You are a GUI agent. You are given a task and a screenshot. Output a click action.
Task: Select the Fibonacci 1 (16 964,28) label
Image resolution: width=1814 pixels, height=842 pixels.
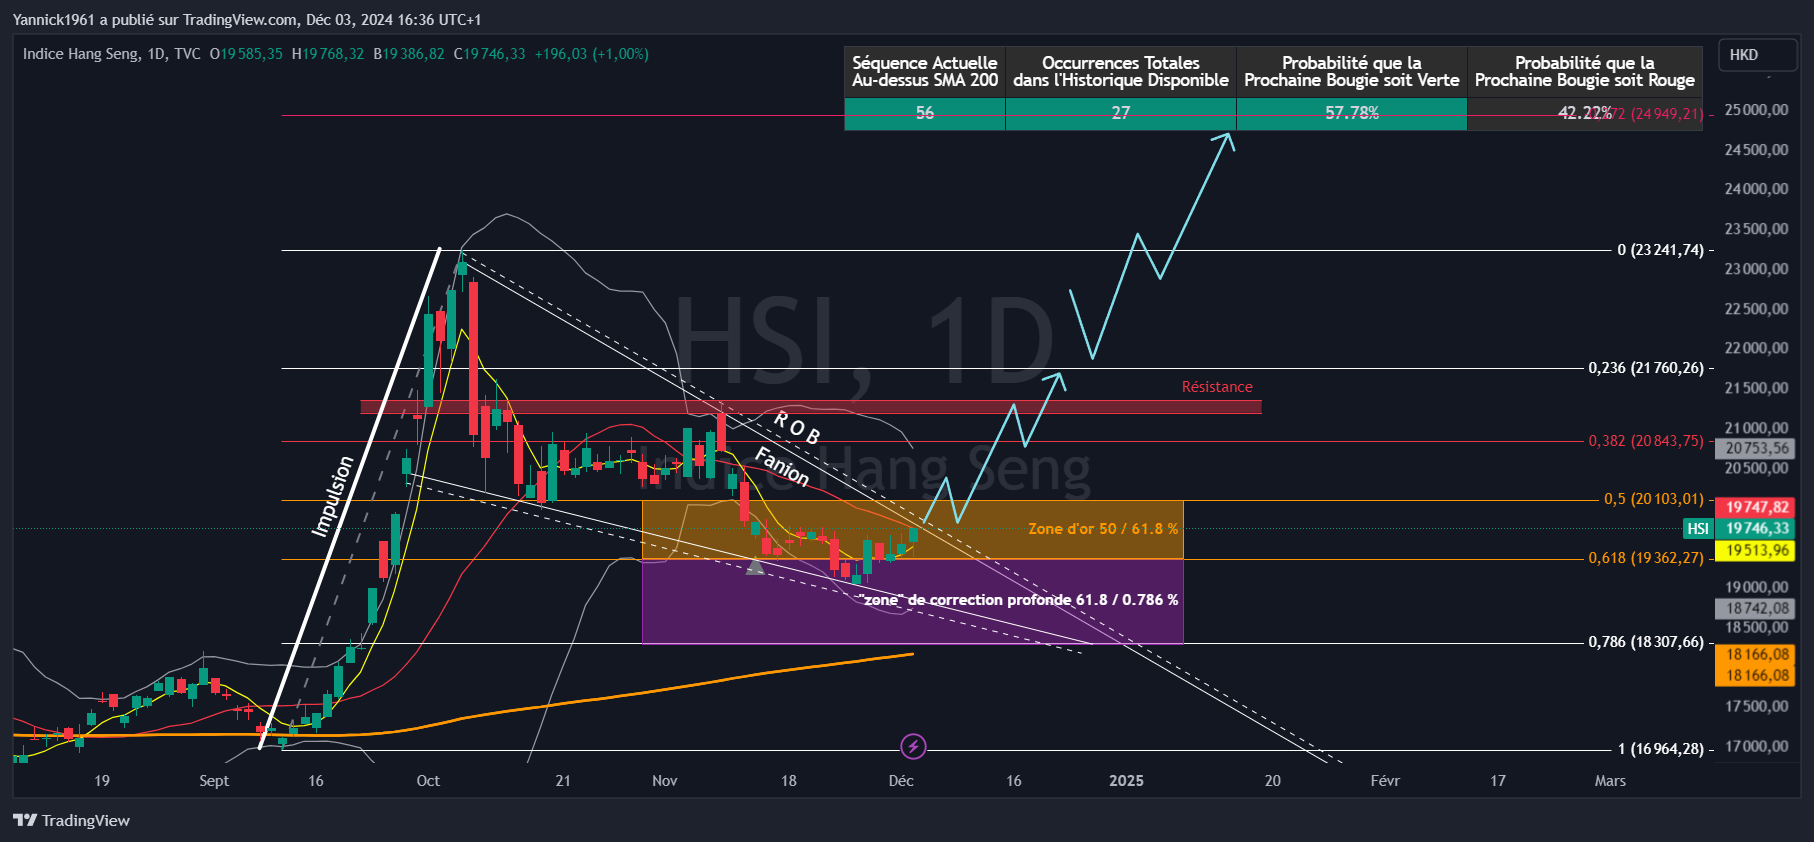pos(1660,749)
